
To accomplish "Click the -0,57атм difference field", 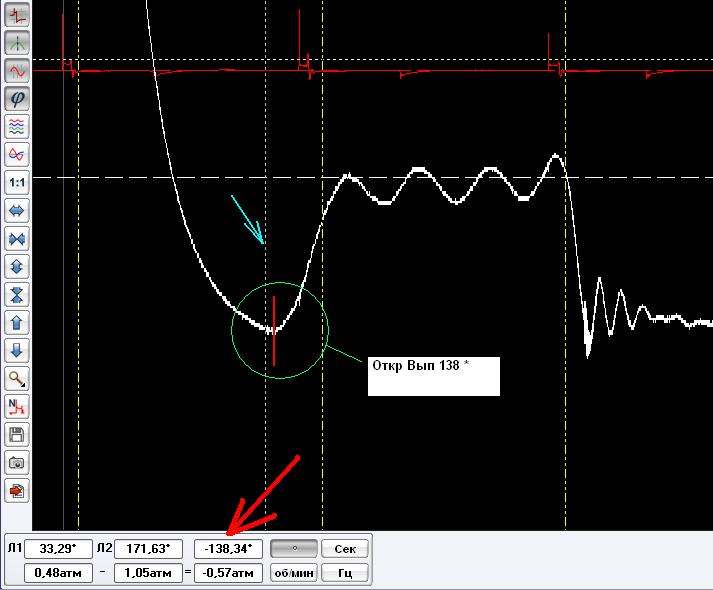I will [228, 573].
